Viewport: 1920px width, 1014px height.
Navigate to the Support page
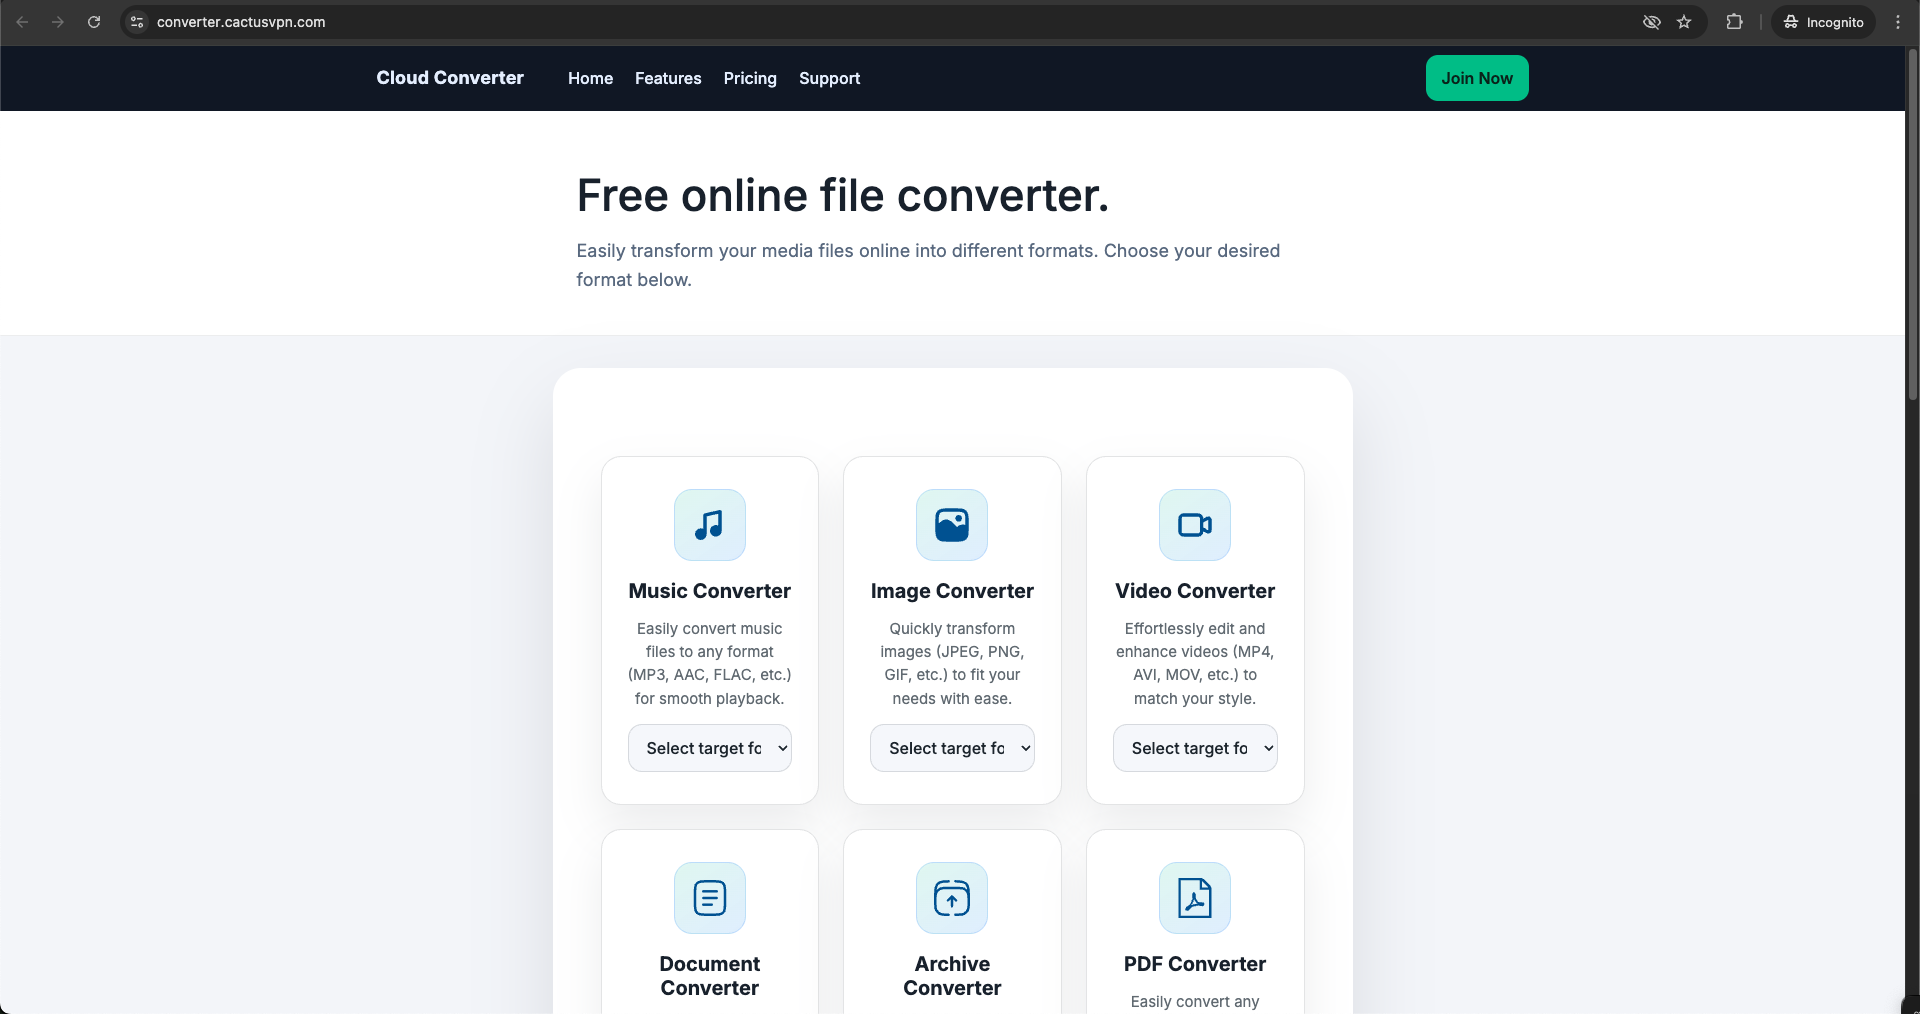(x=829, y=78)
